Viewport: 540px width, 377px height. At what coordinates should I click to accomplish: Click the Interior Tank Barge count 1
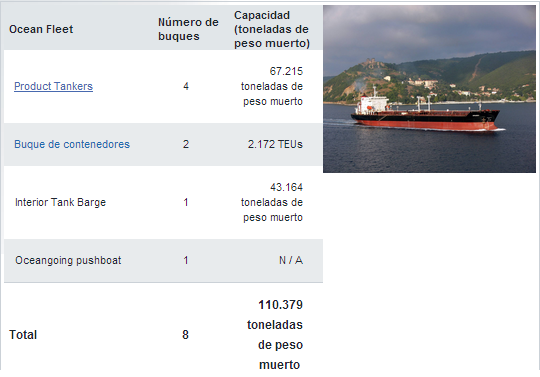186,202
